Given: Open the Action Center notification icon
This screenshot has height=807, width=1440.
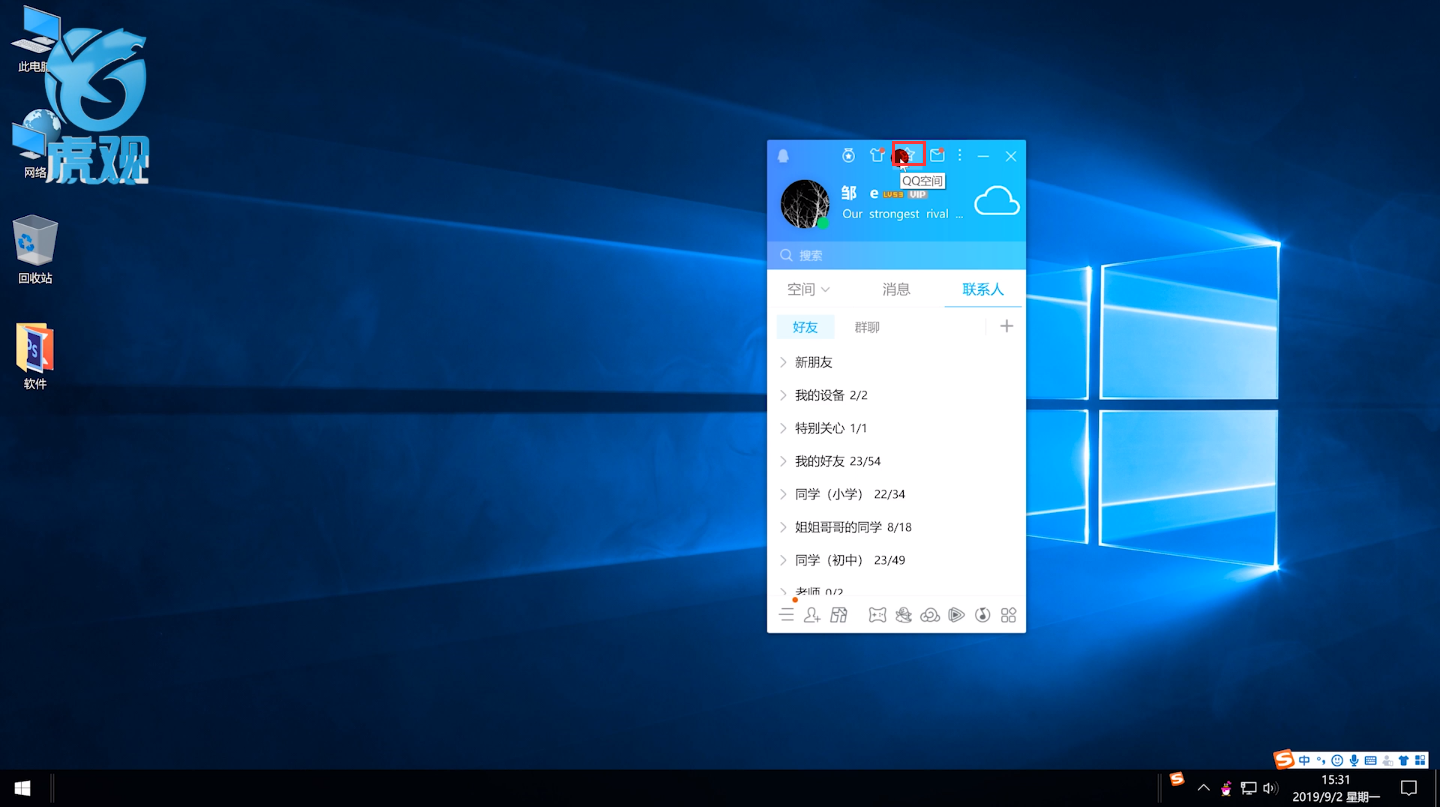Looking at the screenshot, I should click(1409, 788).
